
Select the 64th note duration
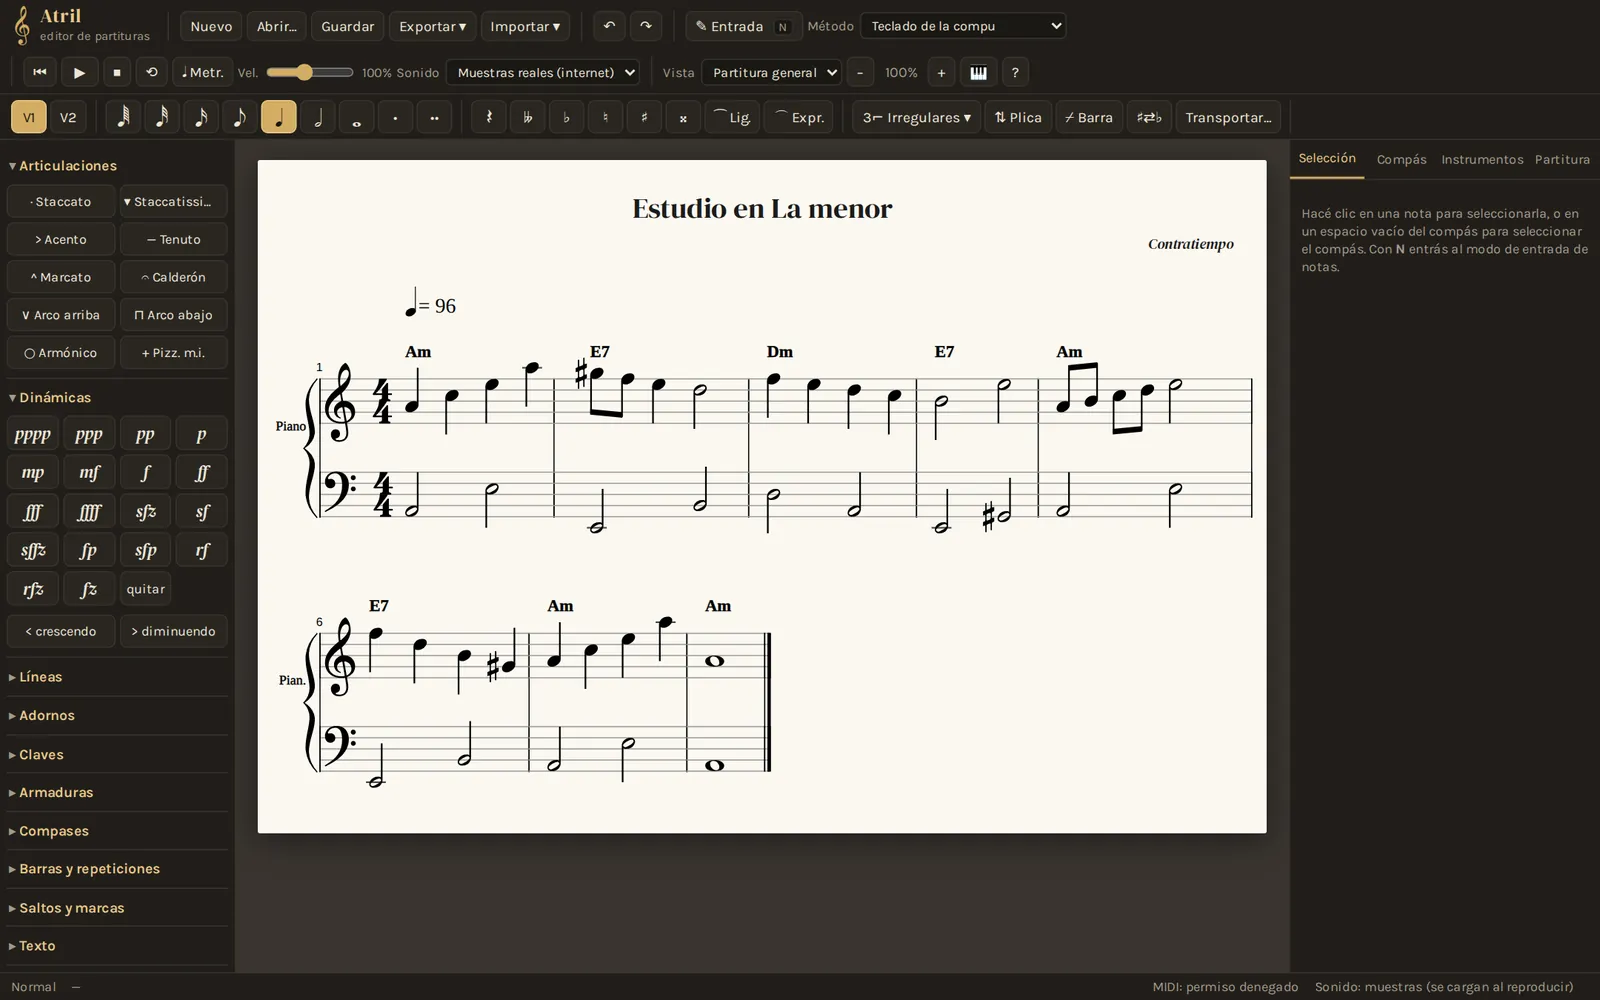click(x=123, y=117)
